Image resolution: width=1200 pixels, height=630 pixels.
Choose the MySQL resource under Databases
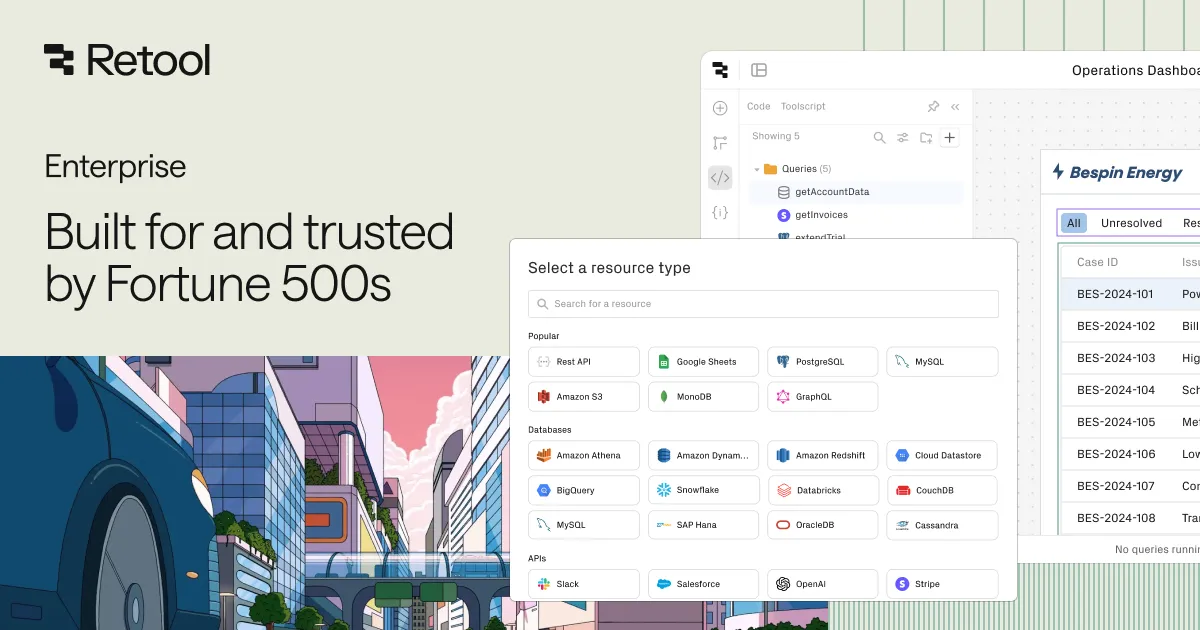[584, 525]
